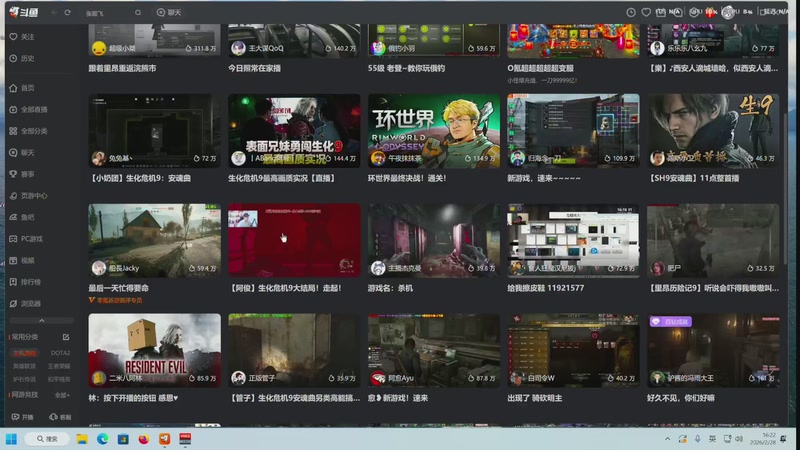Open 客服 customer service

(60, 417)
